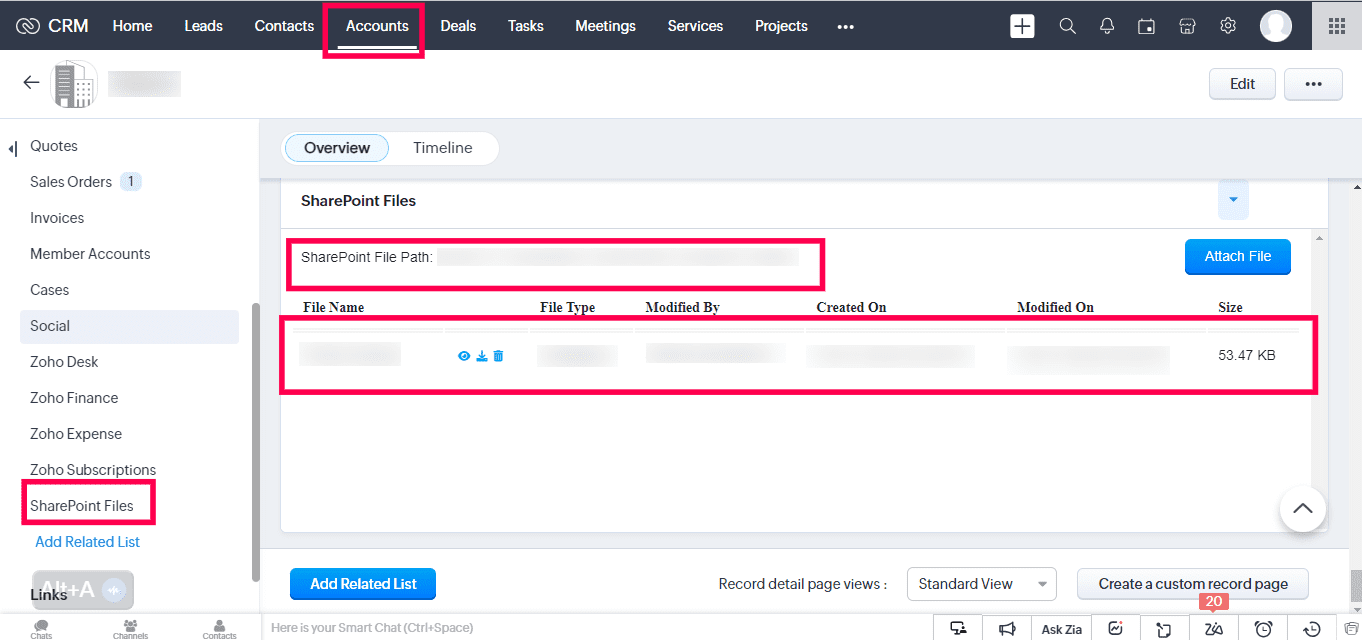This screenshot has height=640, width=1362.
Task: Open the calendar icon in top bar
Action: (x=1147, y=26)
